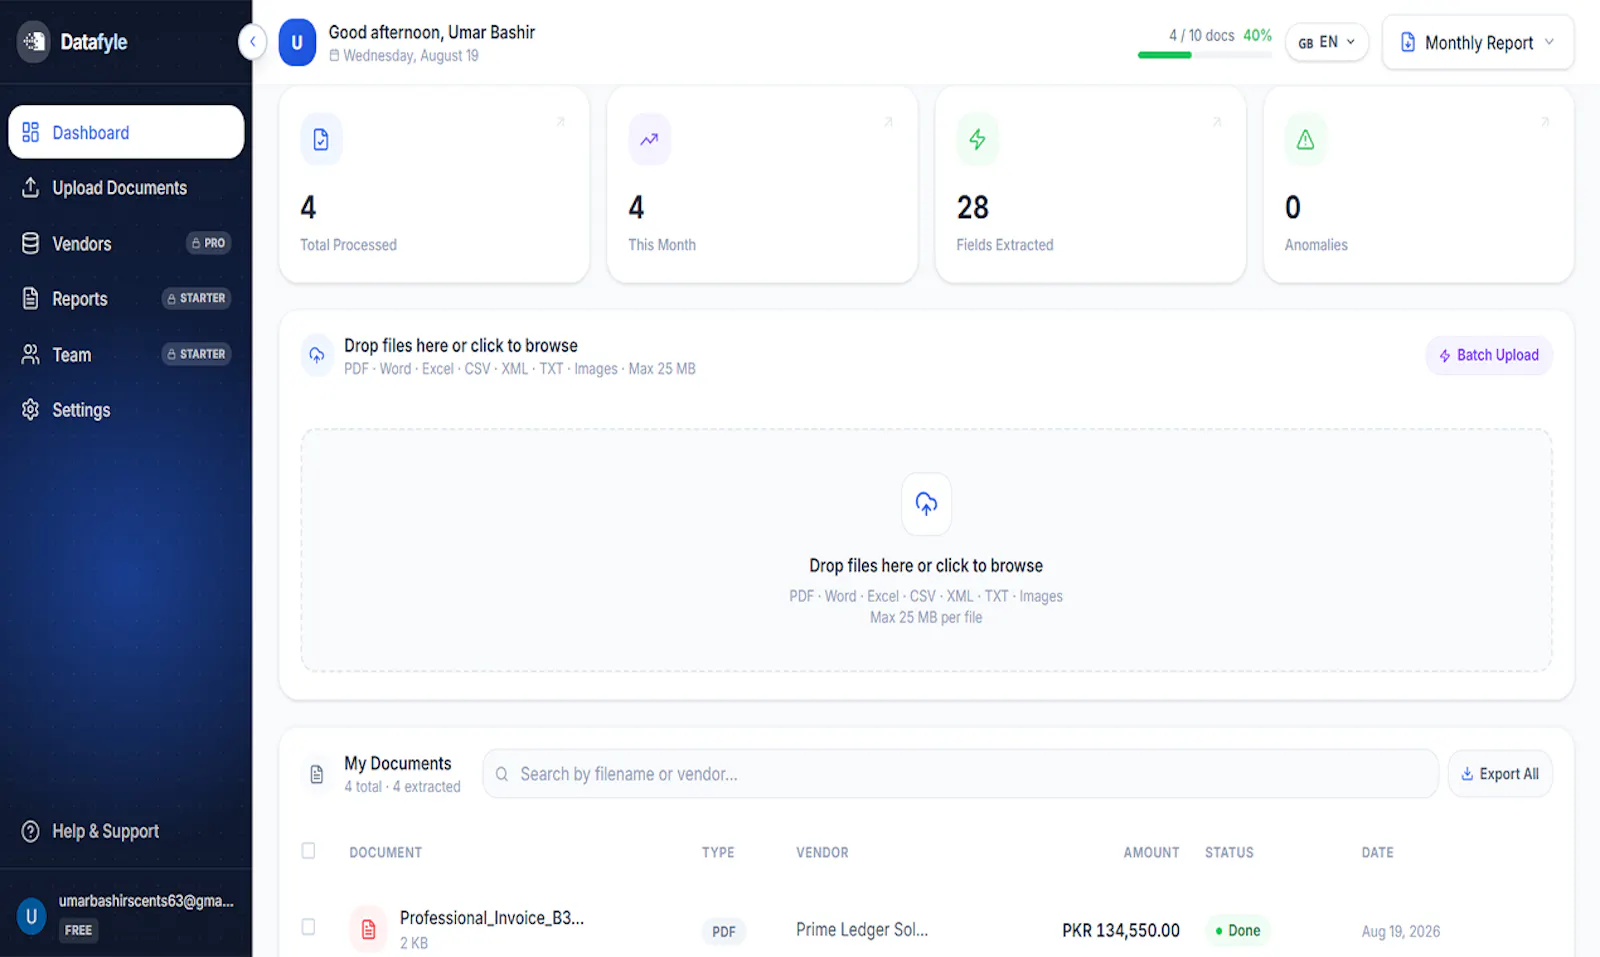Collapse the sidebar with the chevron button

click(252, 42)
